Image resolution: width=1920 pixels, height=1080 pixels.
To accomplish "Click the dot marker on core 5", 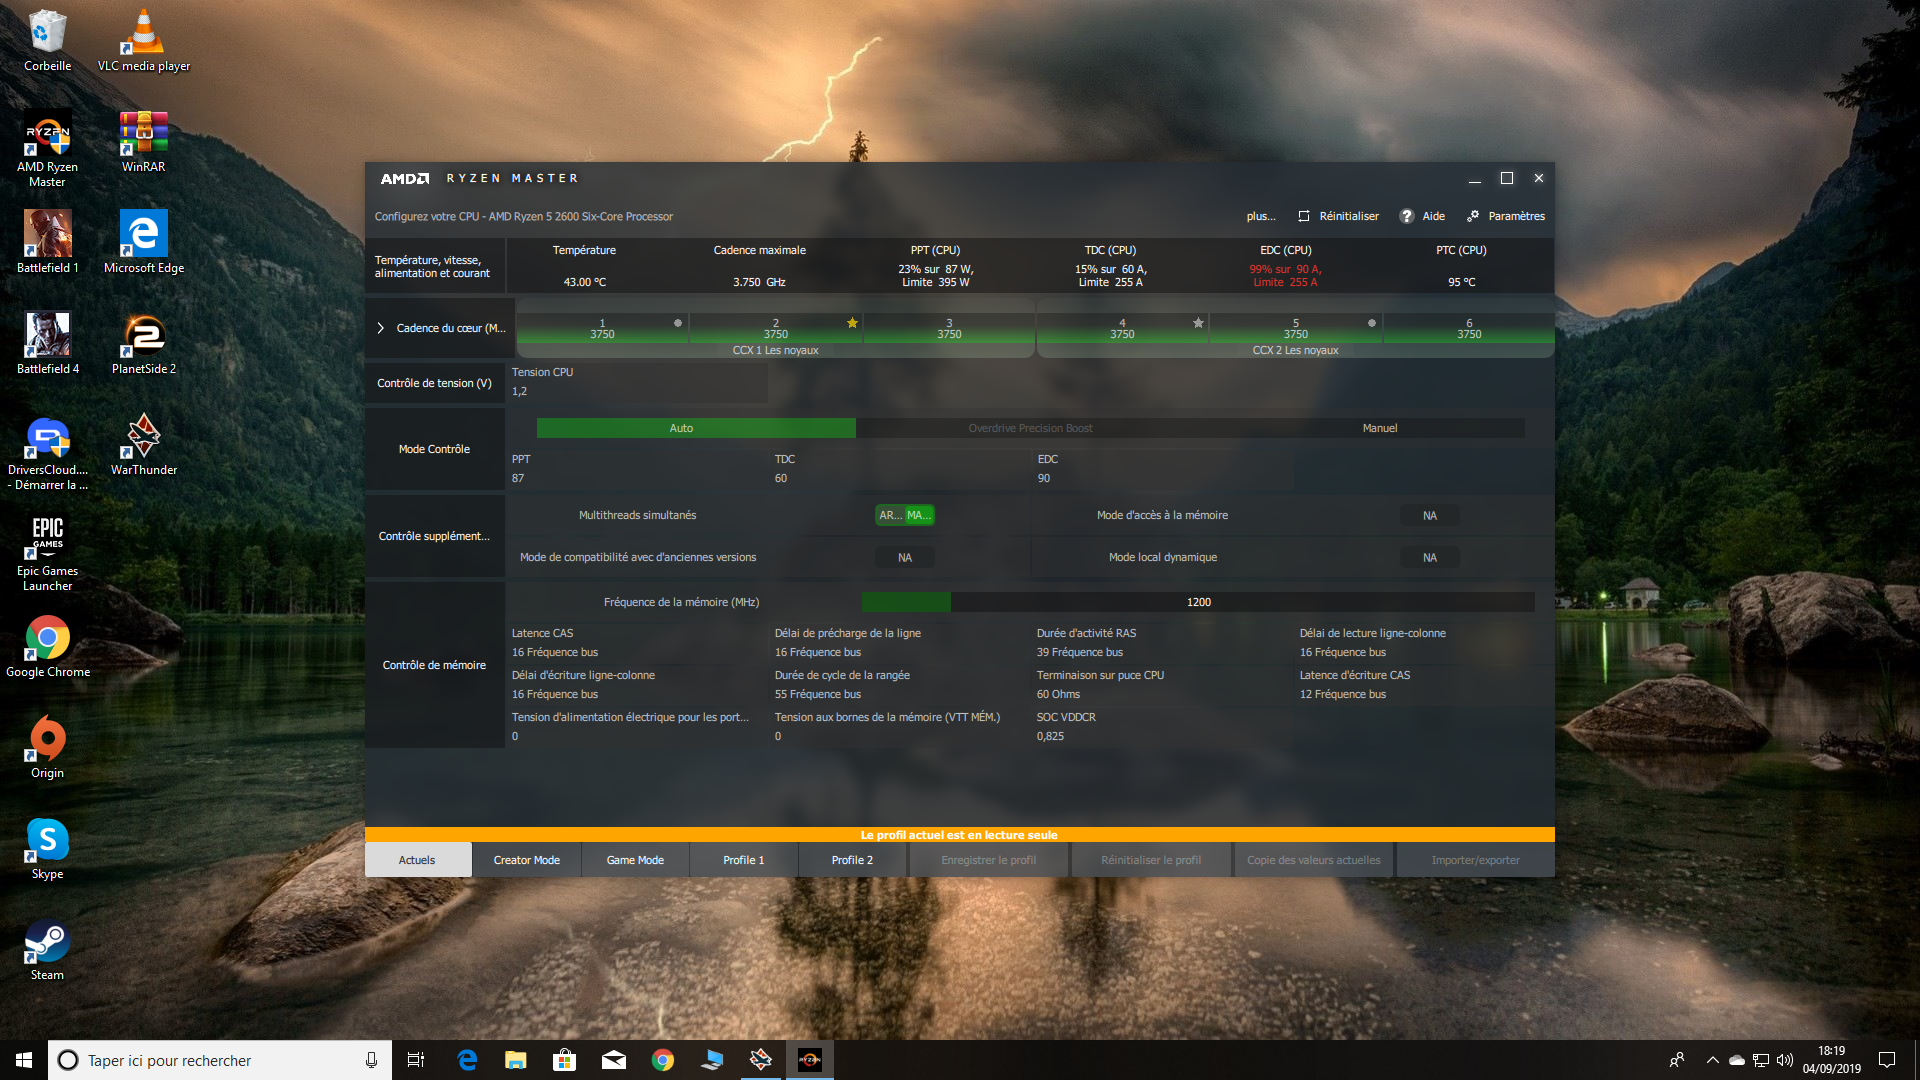I will pos(1372,322).
